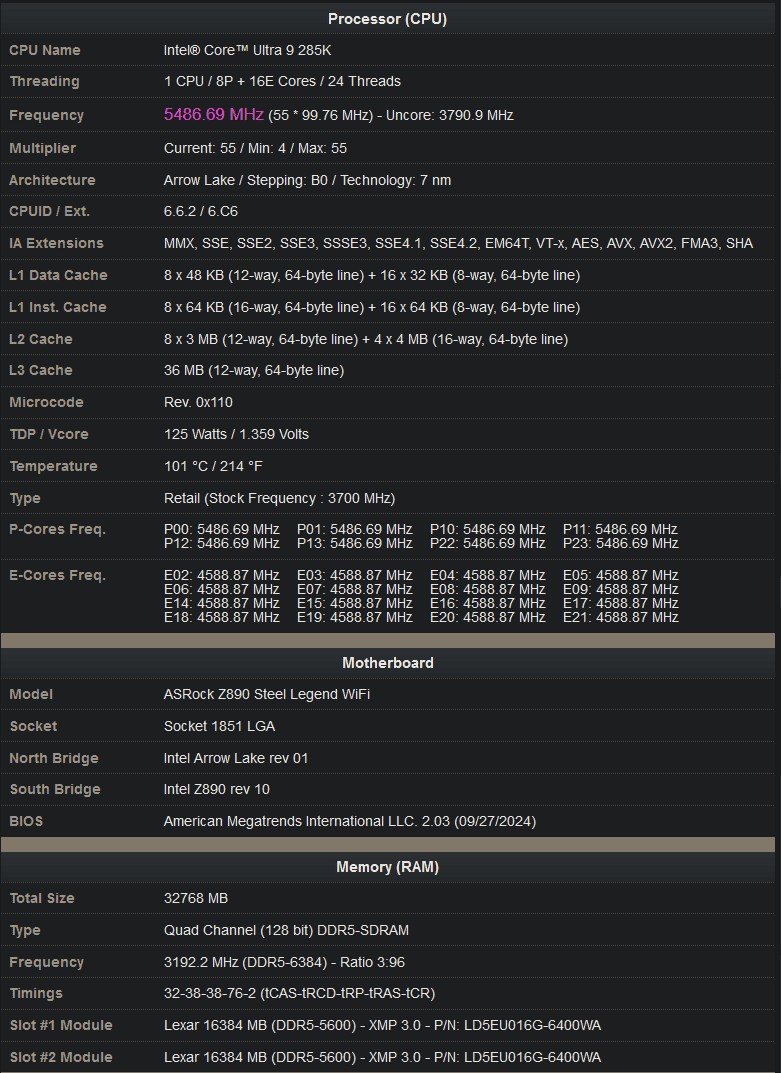
Task: Click the CPU Name row label
Action: (x=44, y=51)
